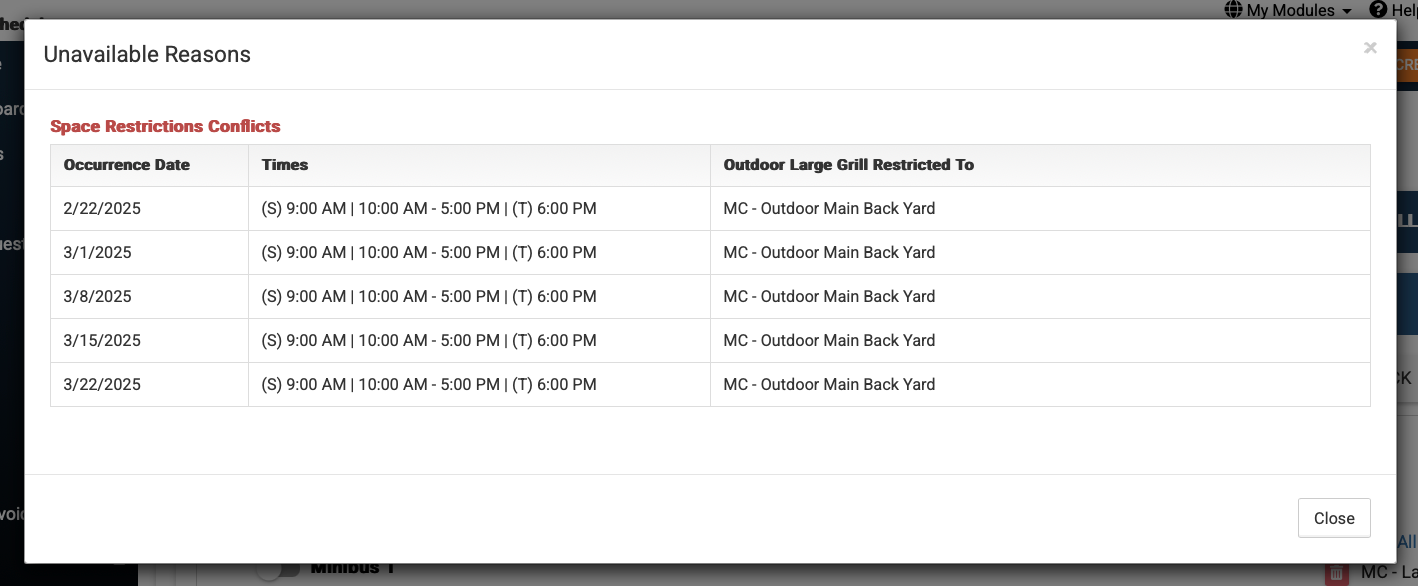
Task: Select the 2/22/2025 occurrence date cell
Action: (102, 209)
